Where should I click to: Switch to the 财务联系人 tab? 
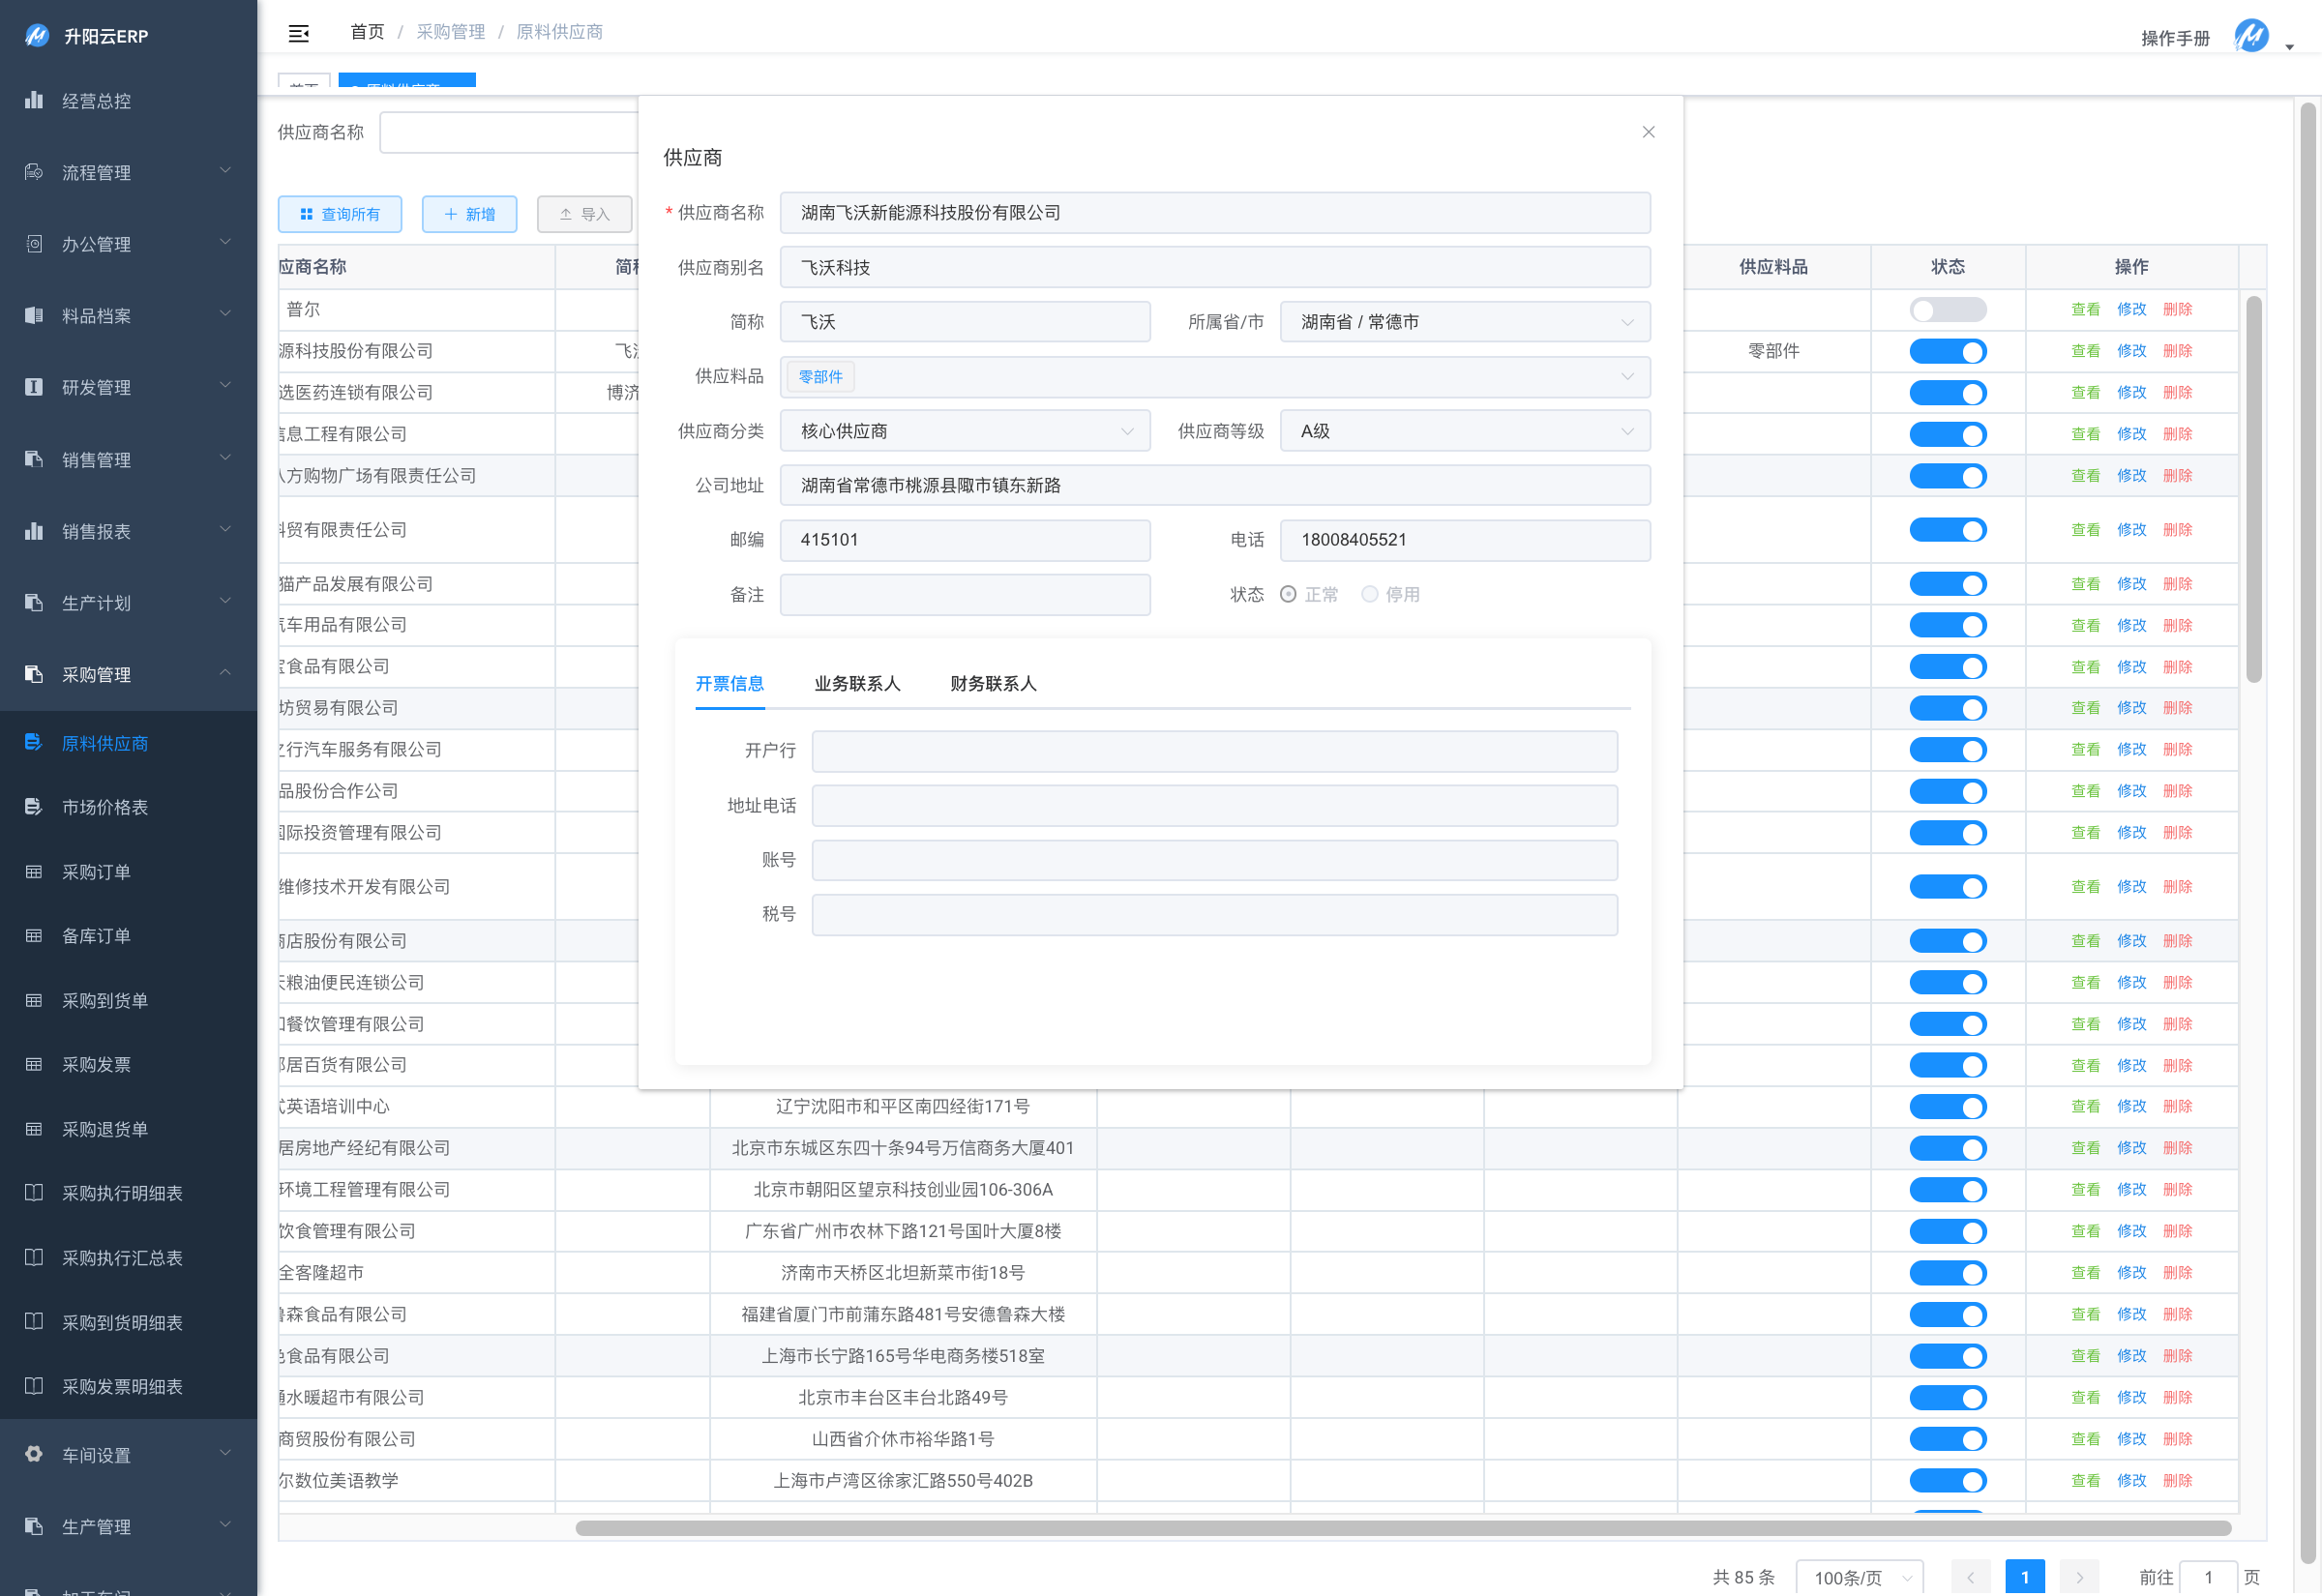tap(992, 683)
